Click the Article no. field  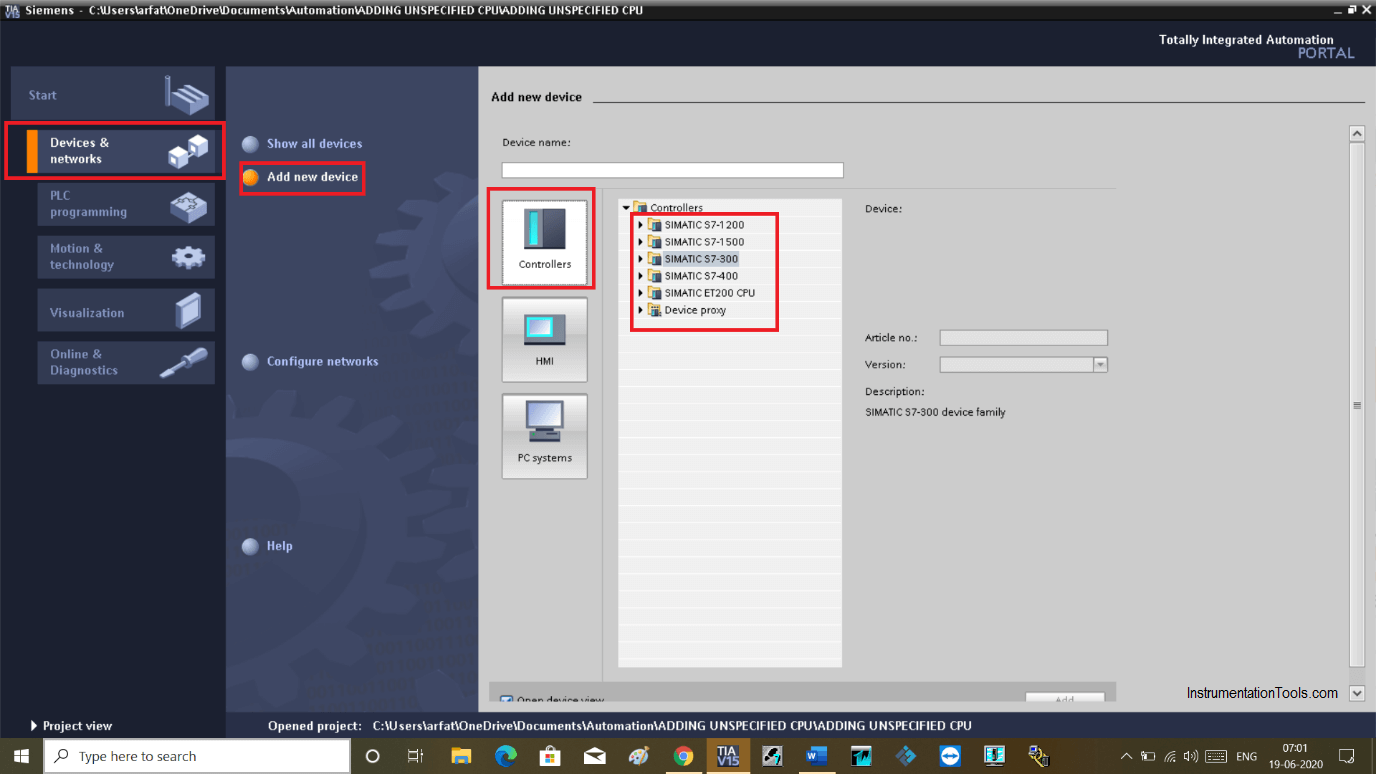pos(1023,338)
